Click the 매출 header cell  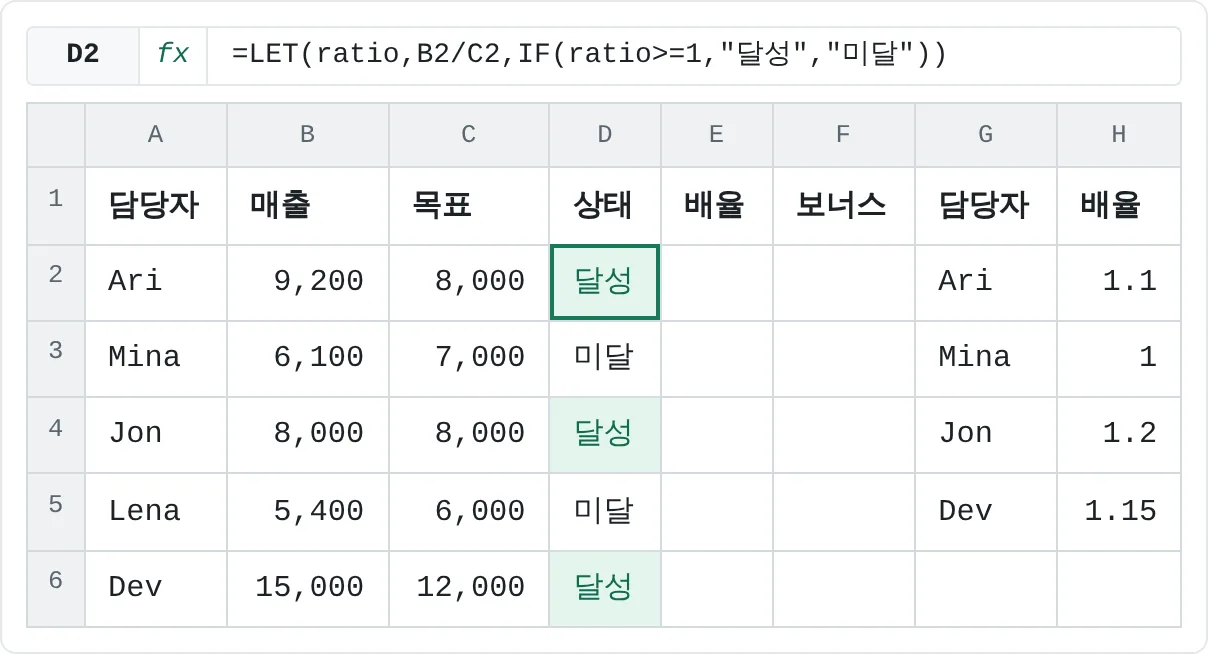tap(308, 206)
